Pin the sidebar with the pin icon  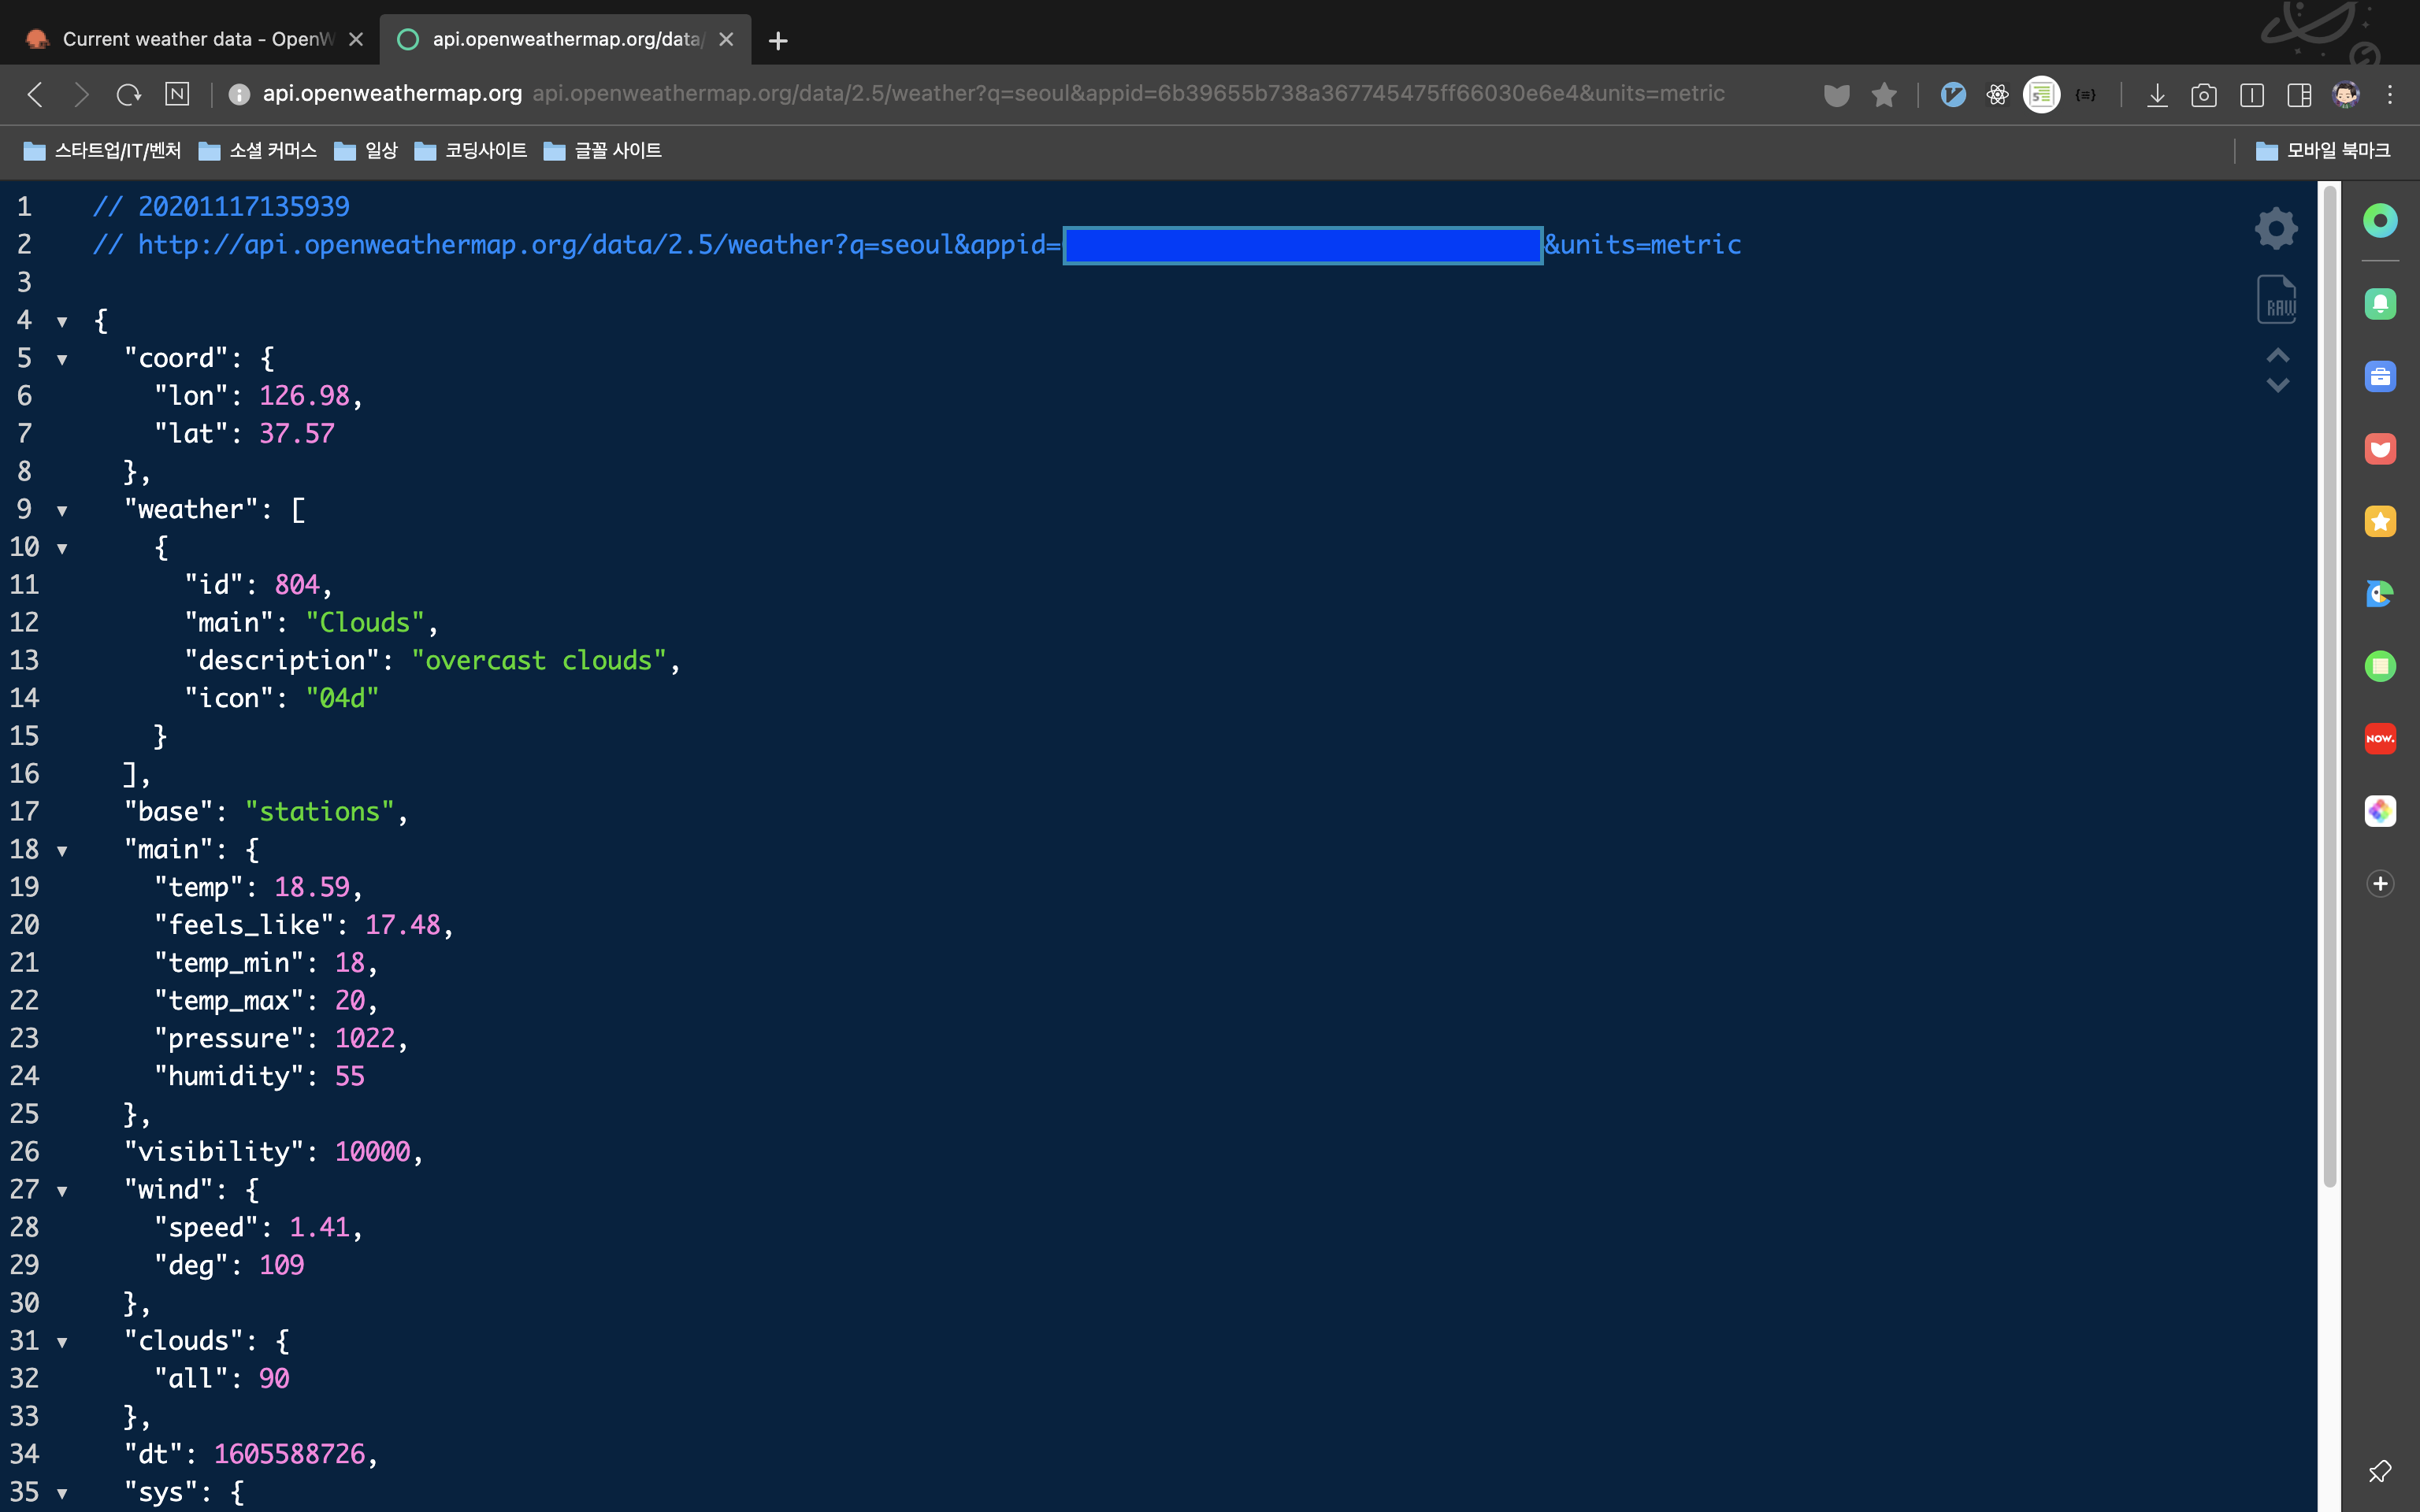click(x=2380, y=1470)
